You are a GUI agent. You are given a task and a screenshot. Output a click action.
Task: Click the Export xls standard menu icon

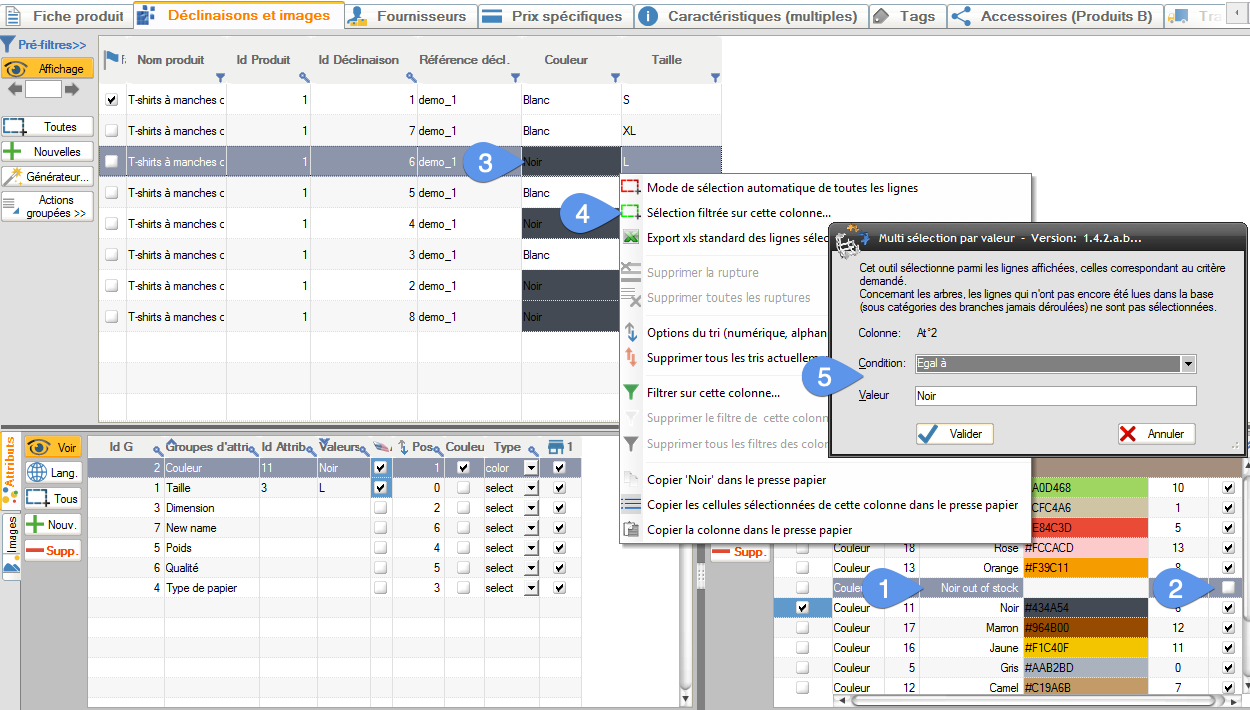click(630, 235)
